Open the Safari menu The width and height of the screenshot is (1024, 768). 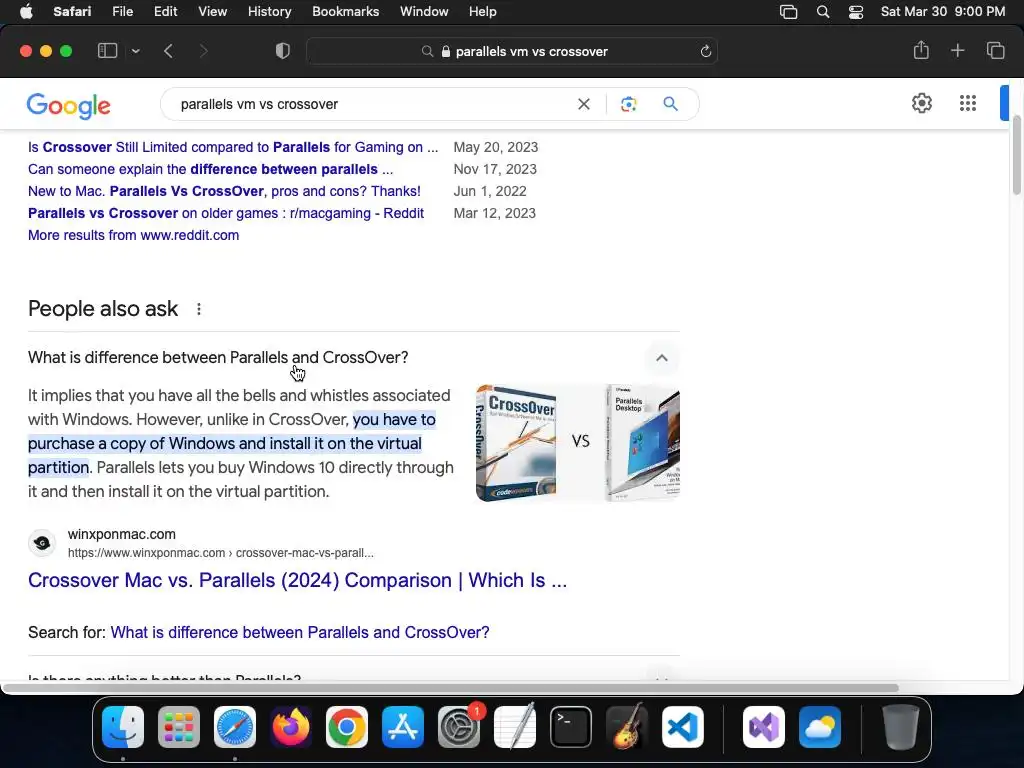(72, 12)
